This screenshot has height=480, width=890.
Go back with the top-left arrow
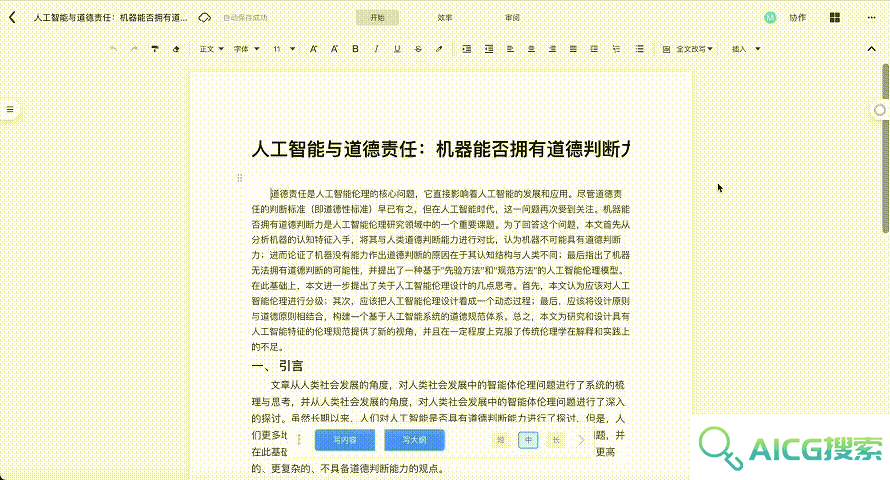click(x=12, y=18)
